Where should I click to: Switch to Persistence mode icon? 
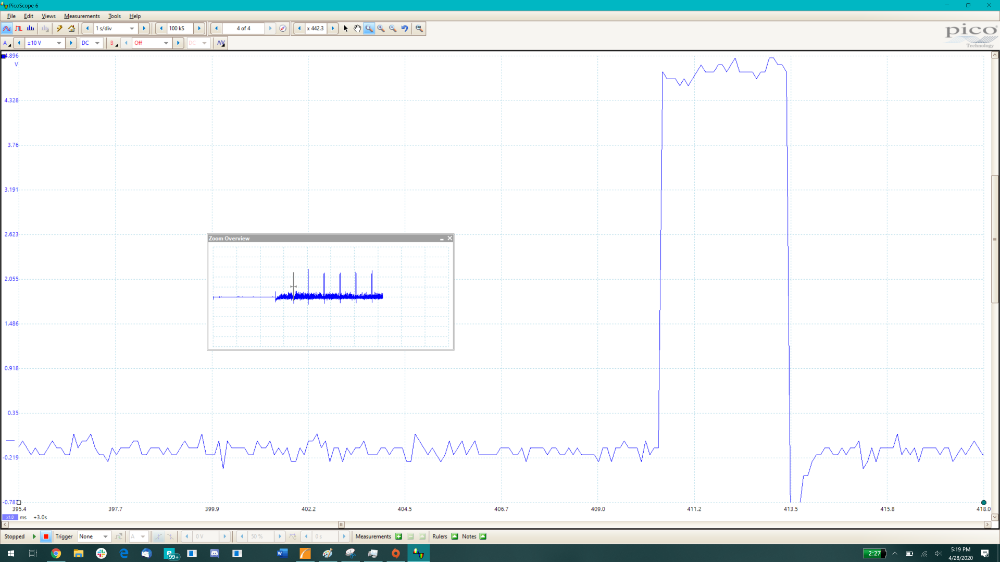(x=18, y=29)
